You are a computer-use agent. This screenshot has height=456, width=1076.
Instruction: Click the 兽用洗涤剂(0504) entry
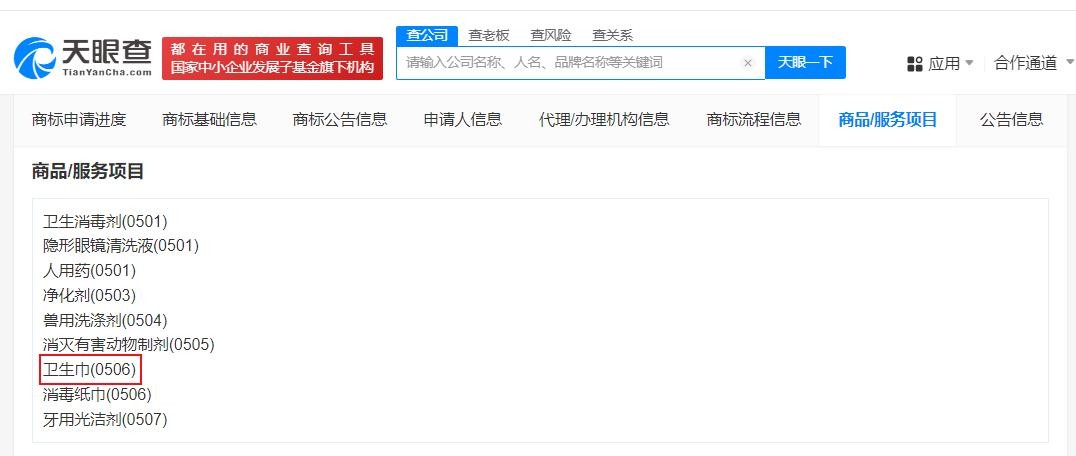pyautogui.click(x=105, y=320)
